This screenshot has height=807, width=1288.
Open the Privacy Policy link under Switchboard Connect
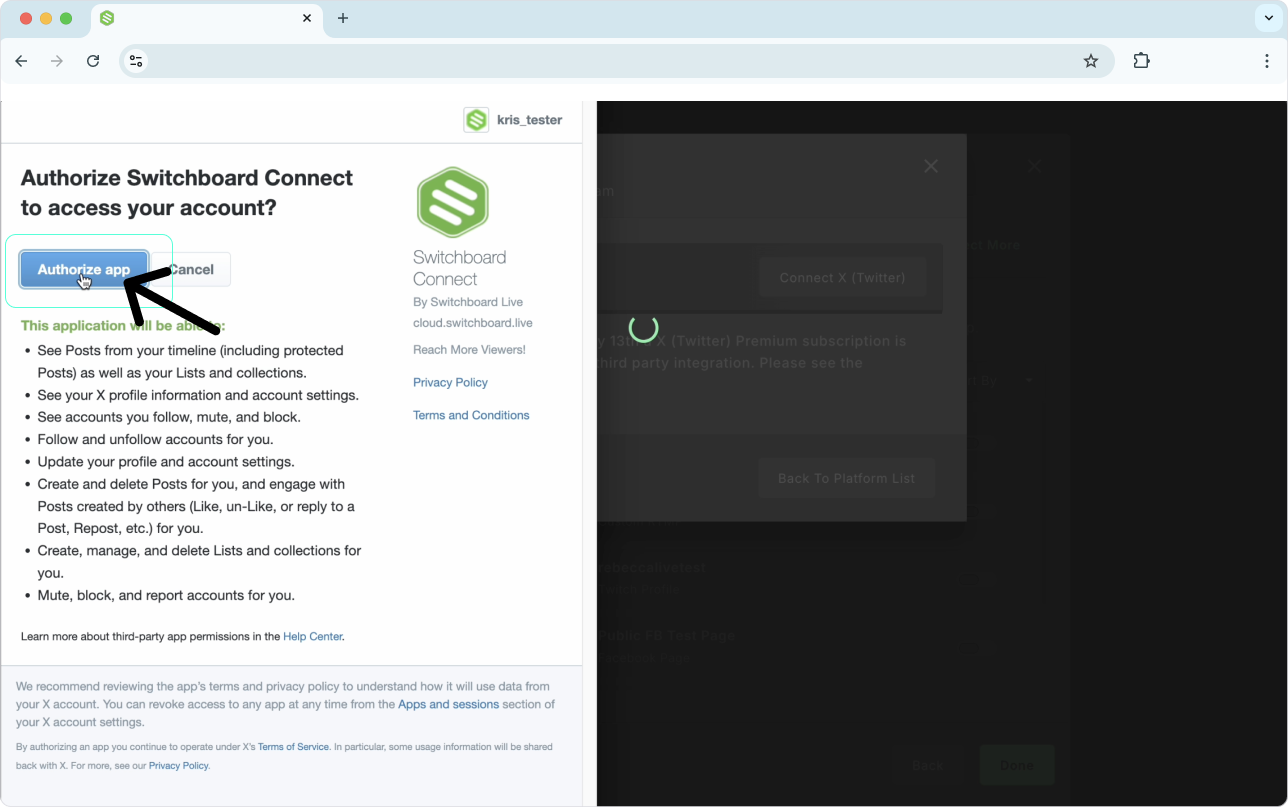450,382
